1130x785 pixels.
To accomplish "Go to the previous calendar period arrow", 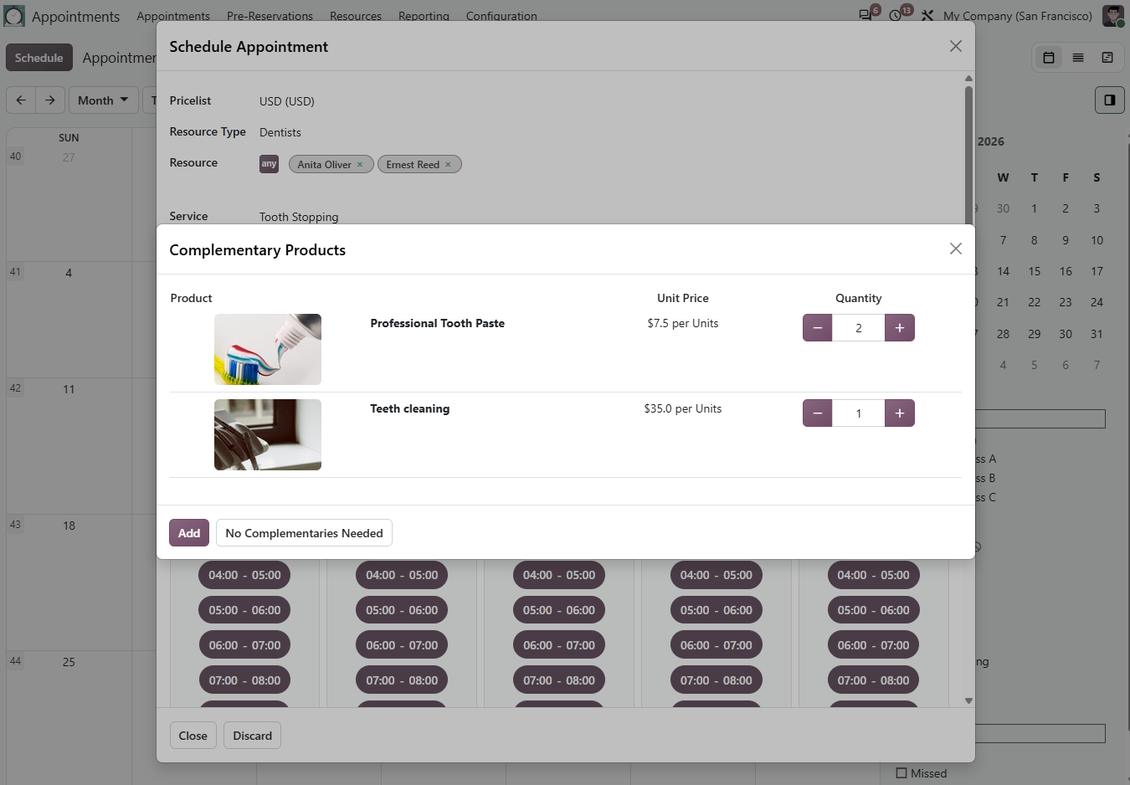I will pyautogui.click(x=21, y=100).
